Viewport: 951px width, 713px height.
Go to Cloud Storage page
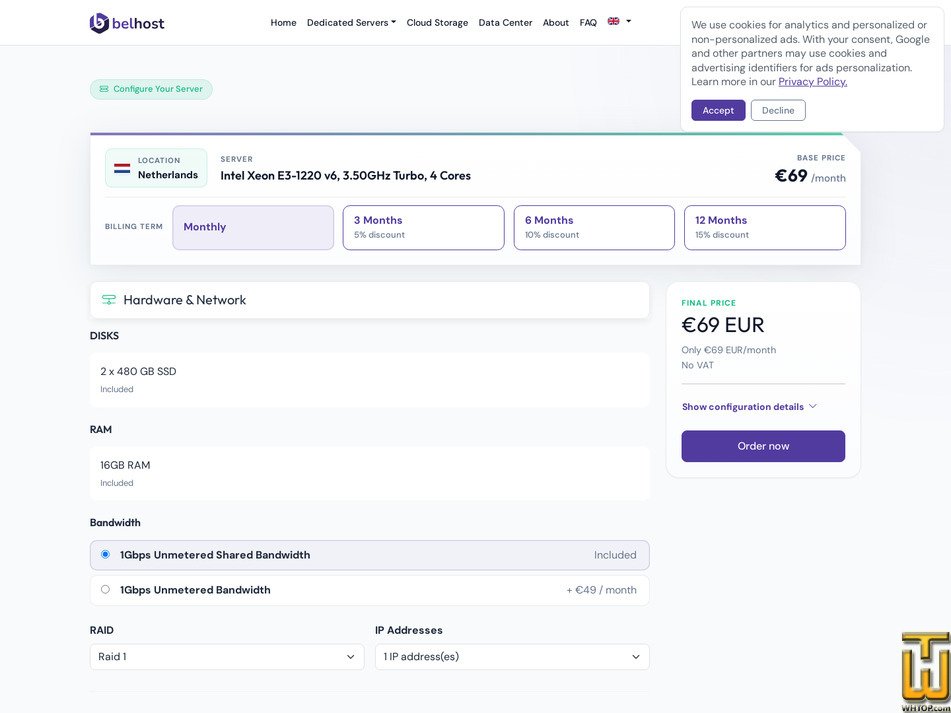437,22
